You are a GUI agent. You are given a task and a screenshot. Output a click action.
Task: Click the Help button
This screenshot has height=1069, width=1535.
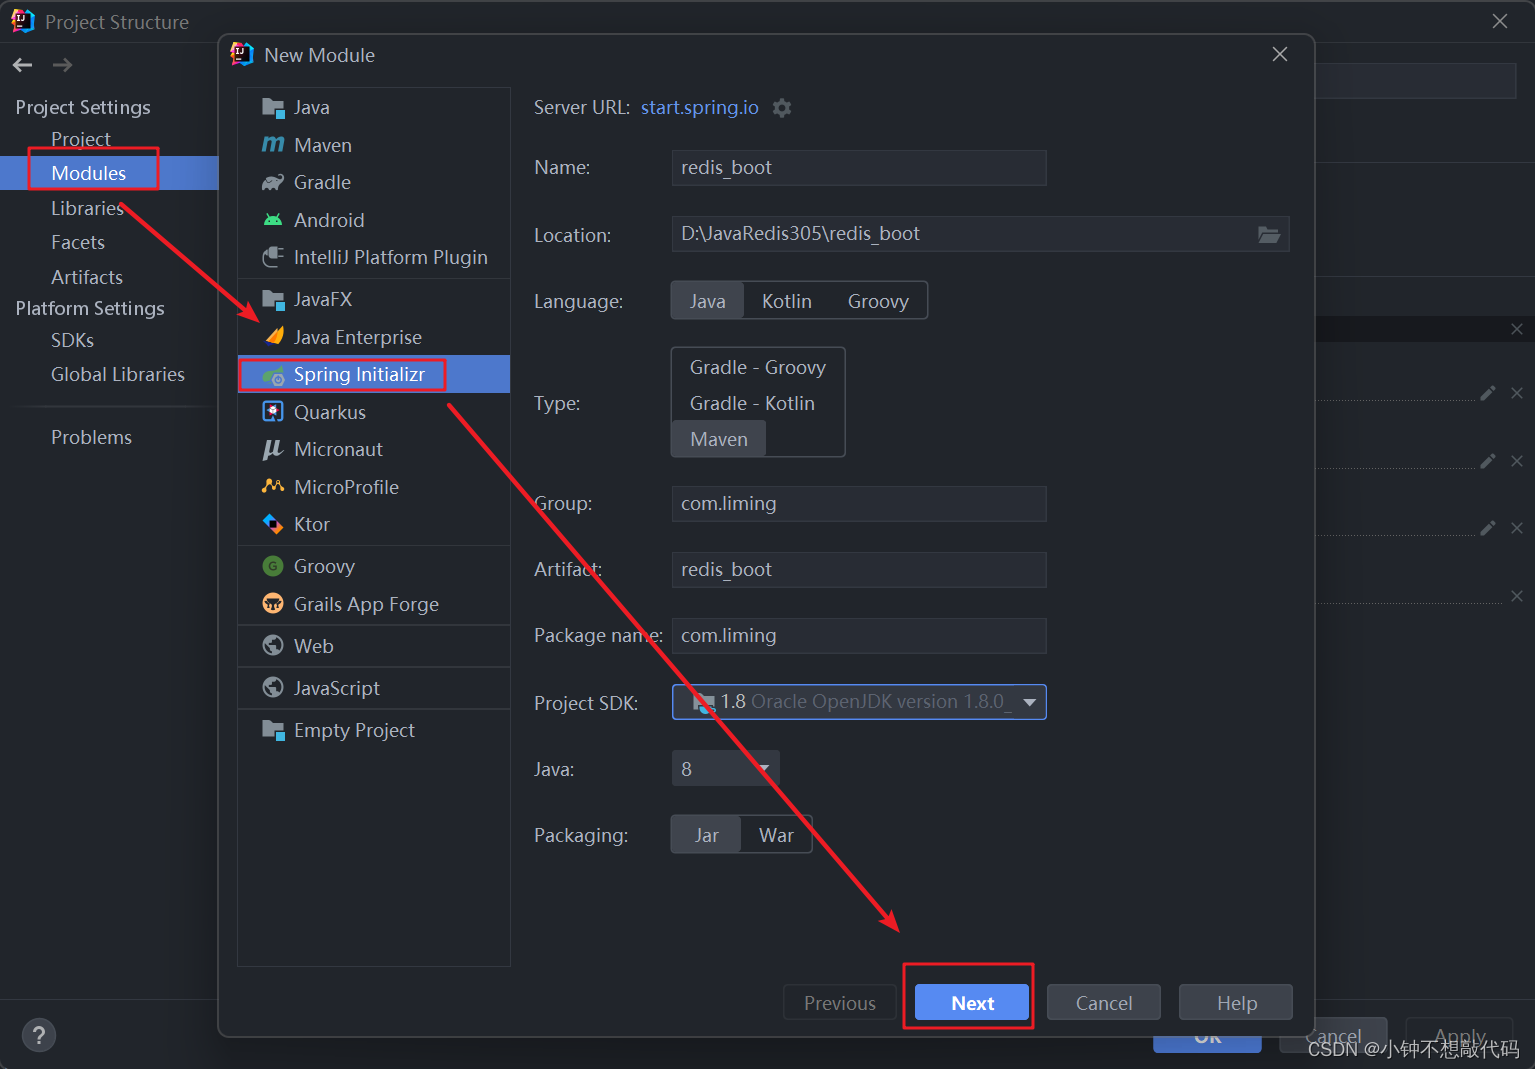pyautogui.click(x=1236, y=1003)
